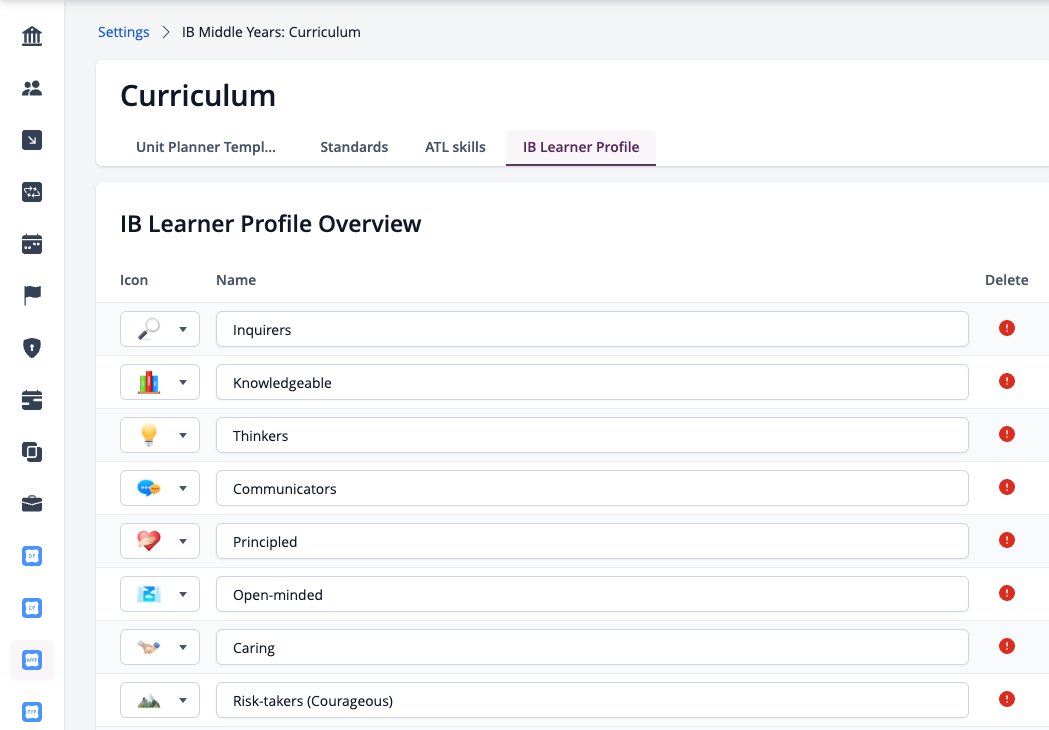Open the ATL skills tab
1049x730 pixels.
point(455,147)
